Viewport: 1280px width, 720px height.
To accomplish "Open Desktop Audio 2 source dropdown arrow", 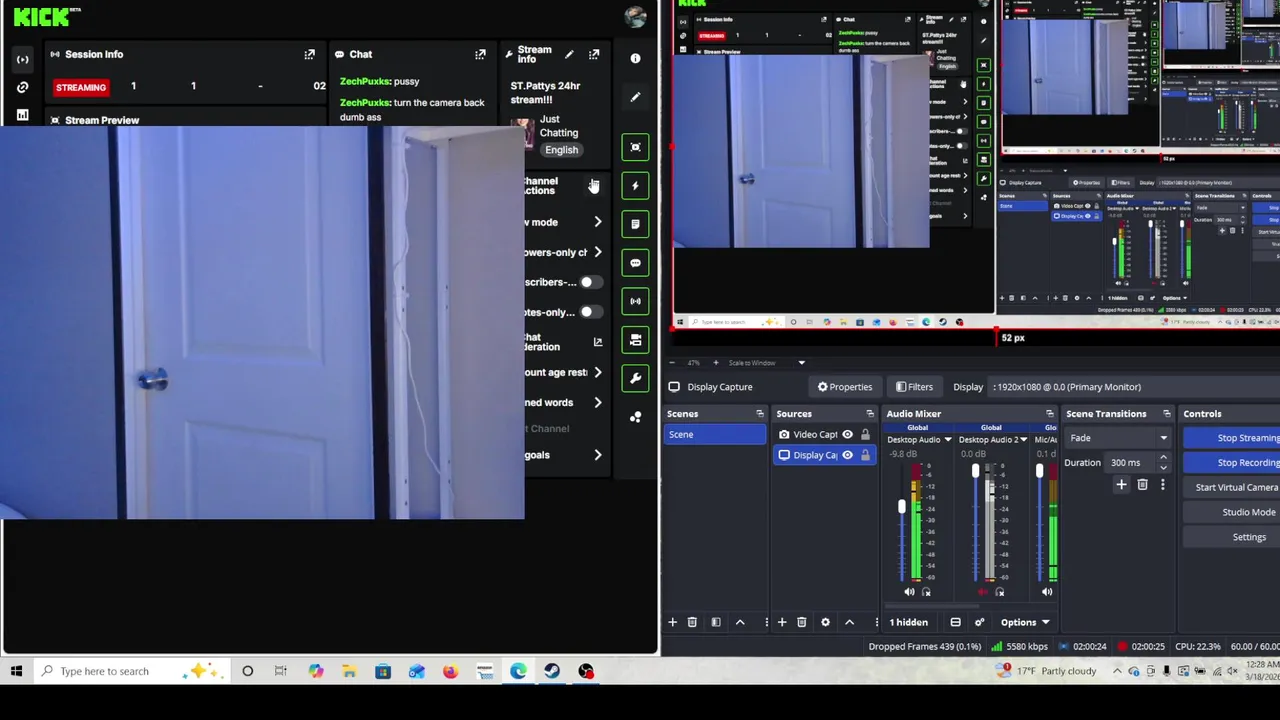I will (1023, 440).
